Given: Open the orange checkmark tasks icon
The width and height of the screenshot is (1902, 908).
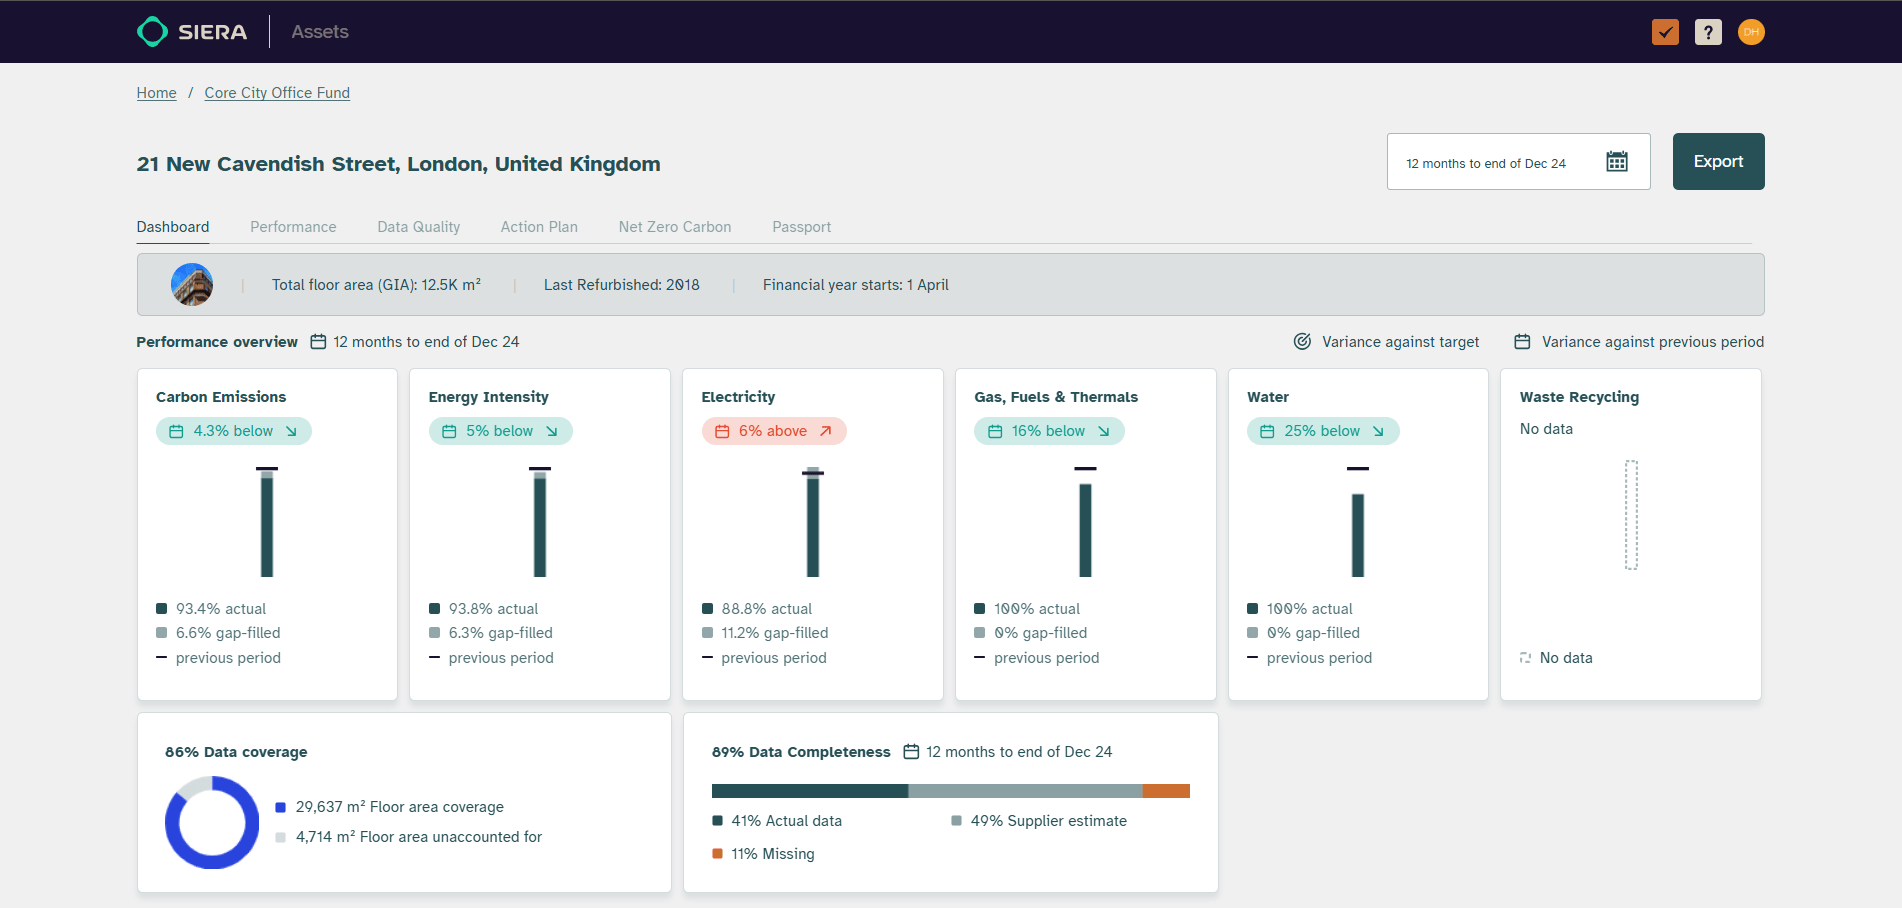Looking at the screenshot, I should coord(1665,32).
